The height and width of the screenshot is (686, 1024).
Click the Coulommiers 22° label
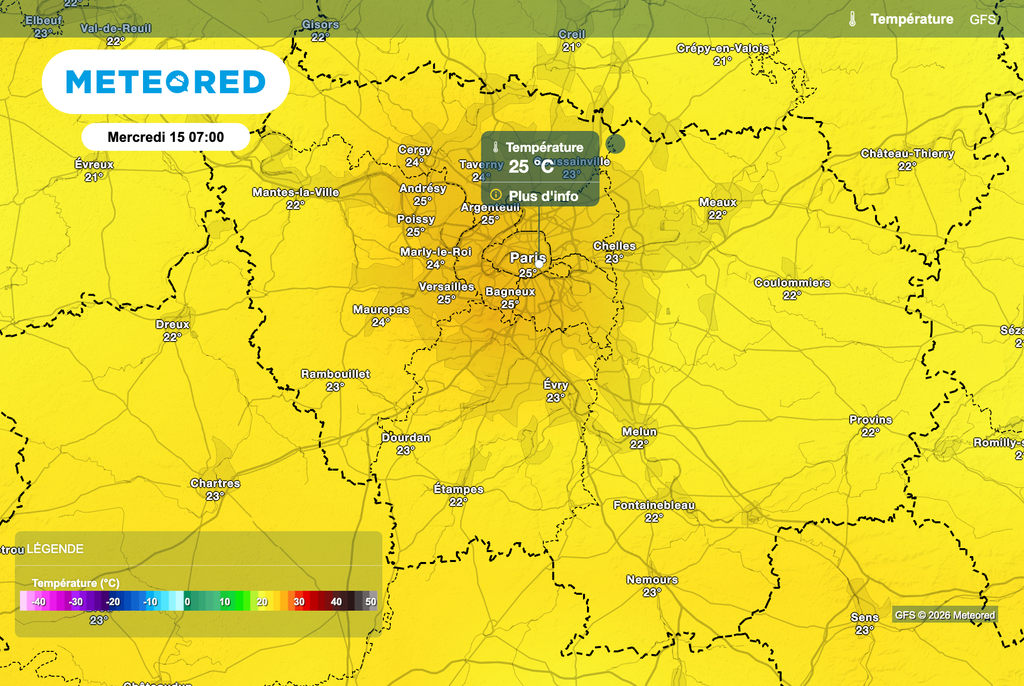[x=792, y=289]
